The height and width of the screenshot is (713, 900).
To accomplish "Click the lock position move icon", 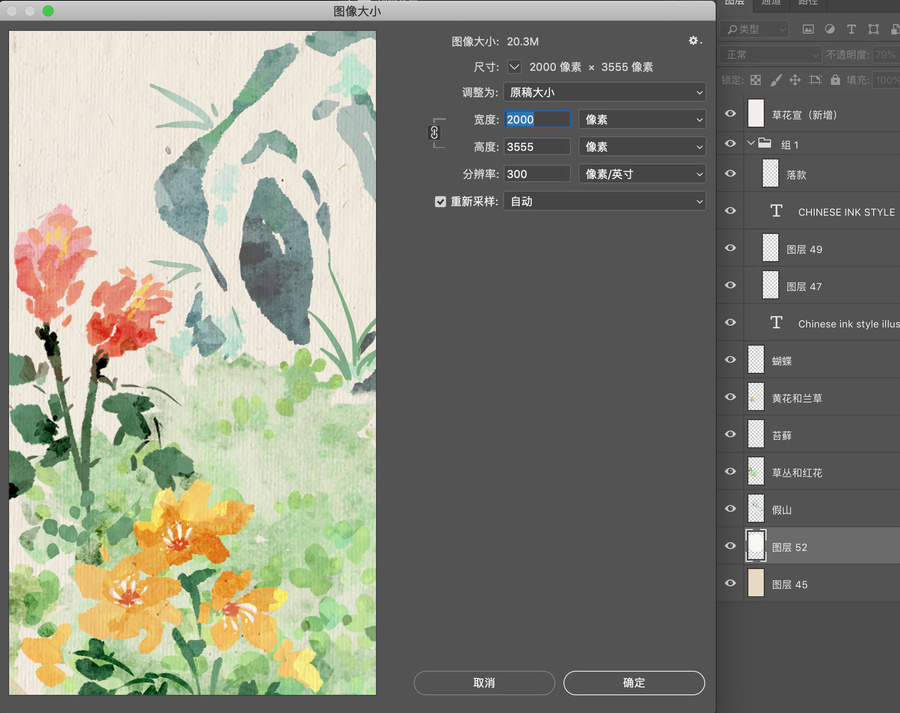I will click(x=795, y=80).
